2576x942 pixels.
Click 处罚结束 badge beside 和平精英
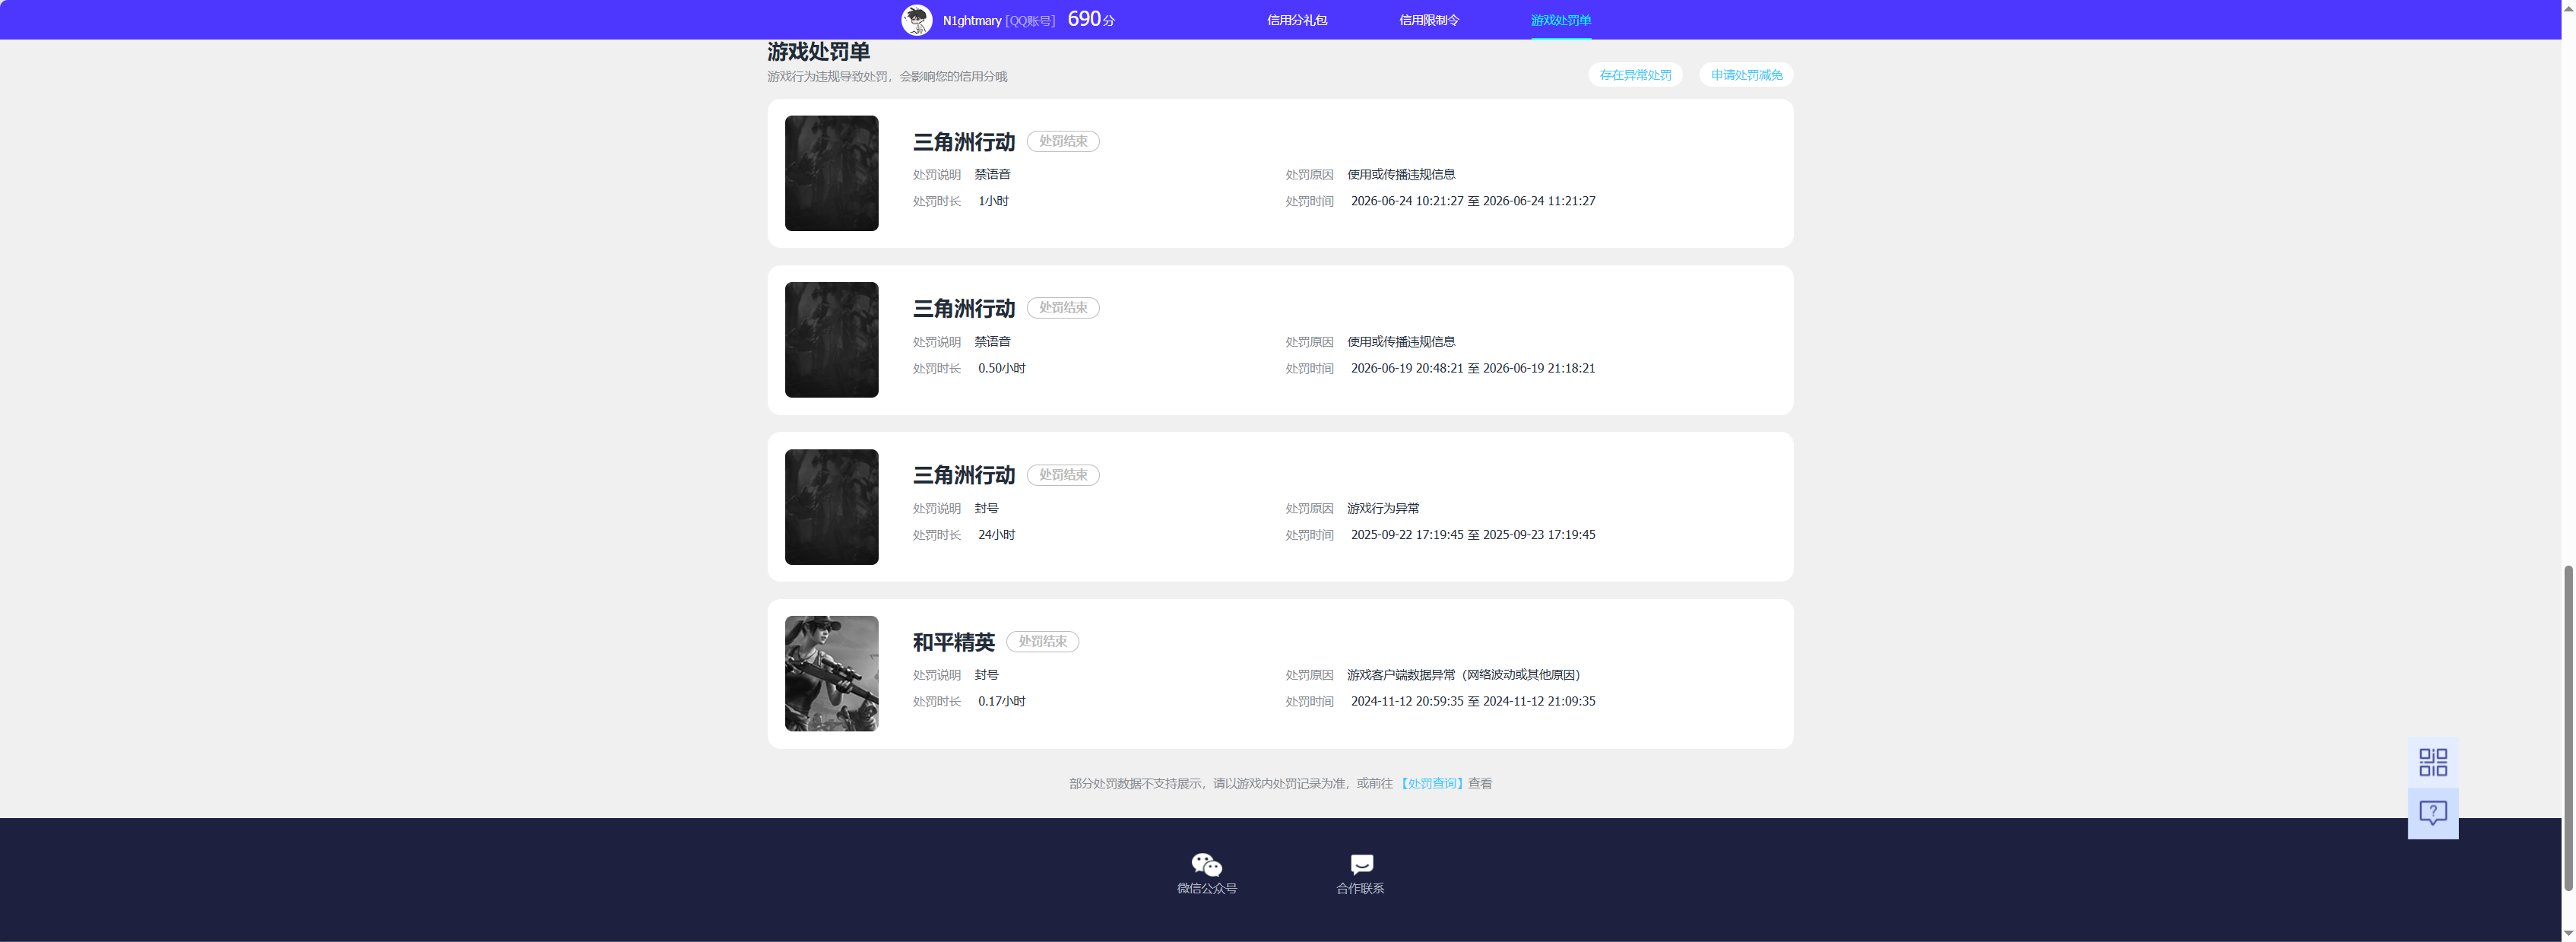point(1042,641)
